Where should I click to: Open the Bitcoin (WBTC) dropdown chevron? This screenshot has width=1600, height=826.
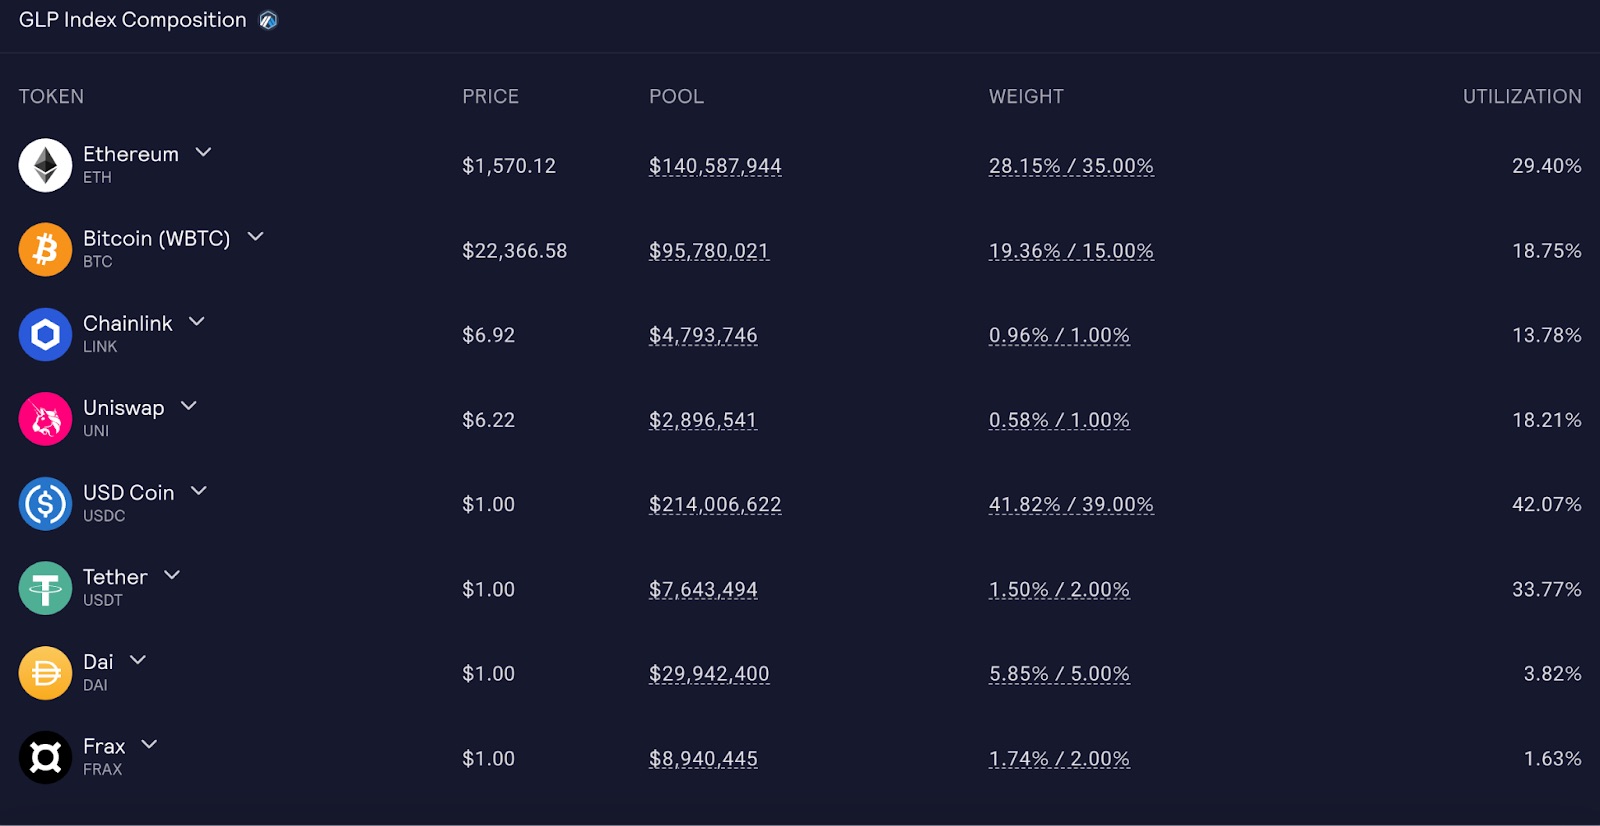click(255, 237)
